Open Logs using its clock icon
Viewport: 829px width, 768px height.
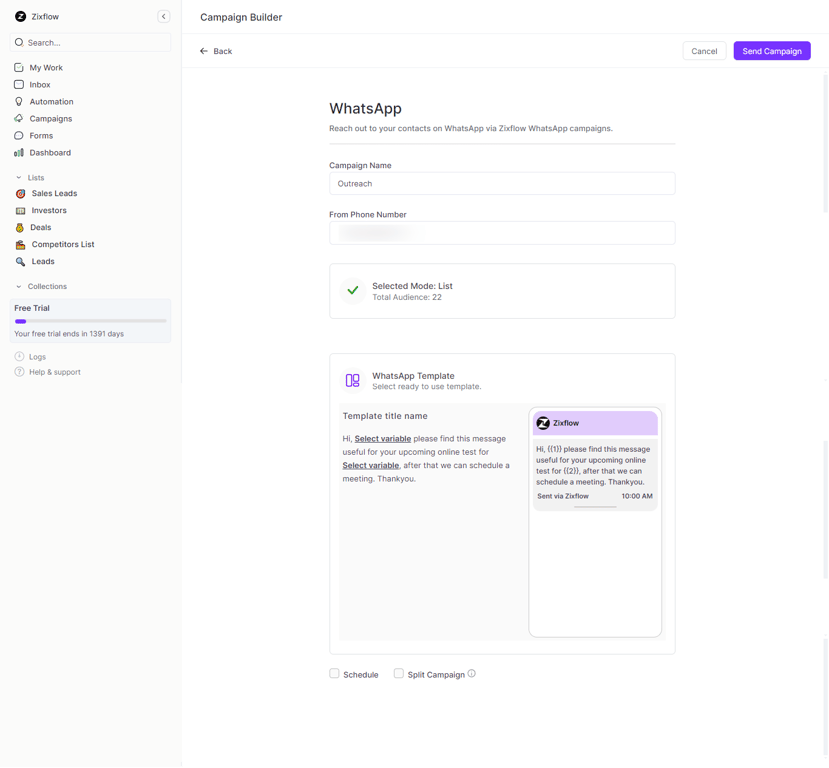18,356
